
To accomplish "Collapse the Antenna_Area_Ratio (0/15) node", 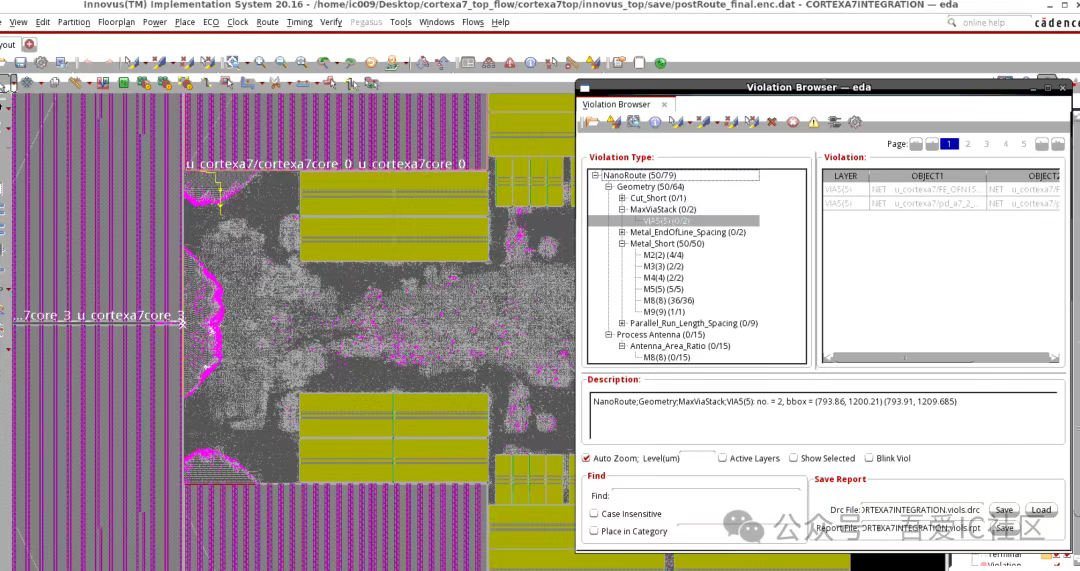I will [x=622, y=346].
